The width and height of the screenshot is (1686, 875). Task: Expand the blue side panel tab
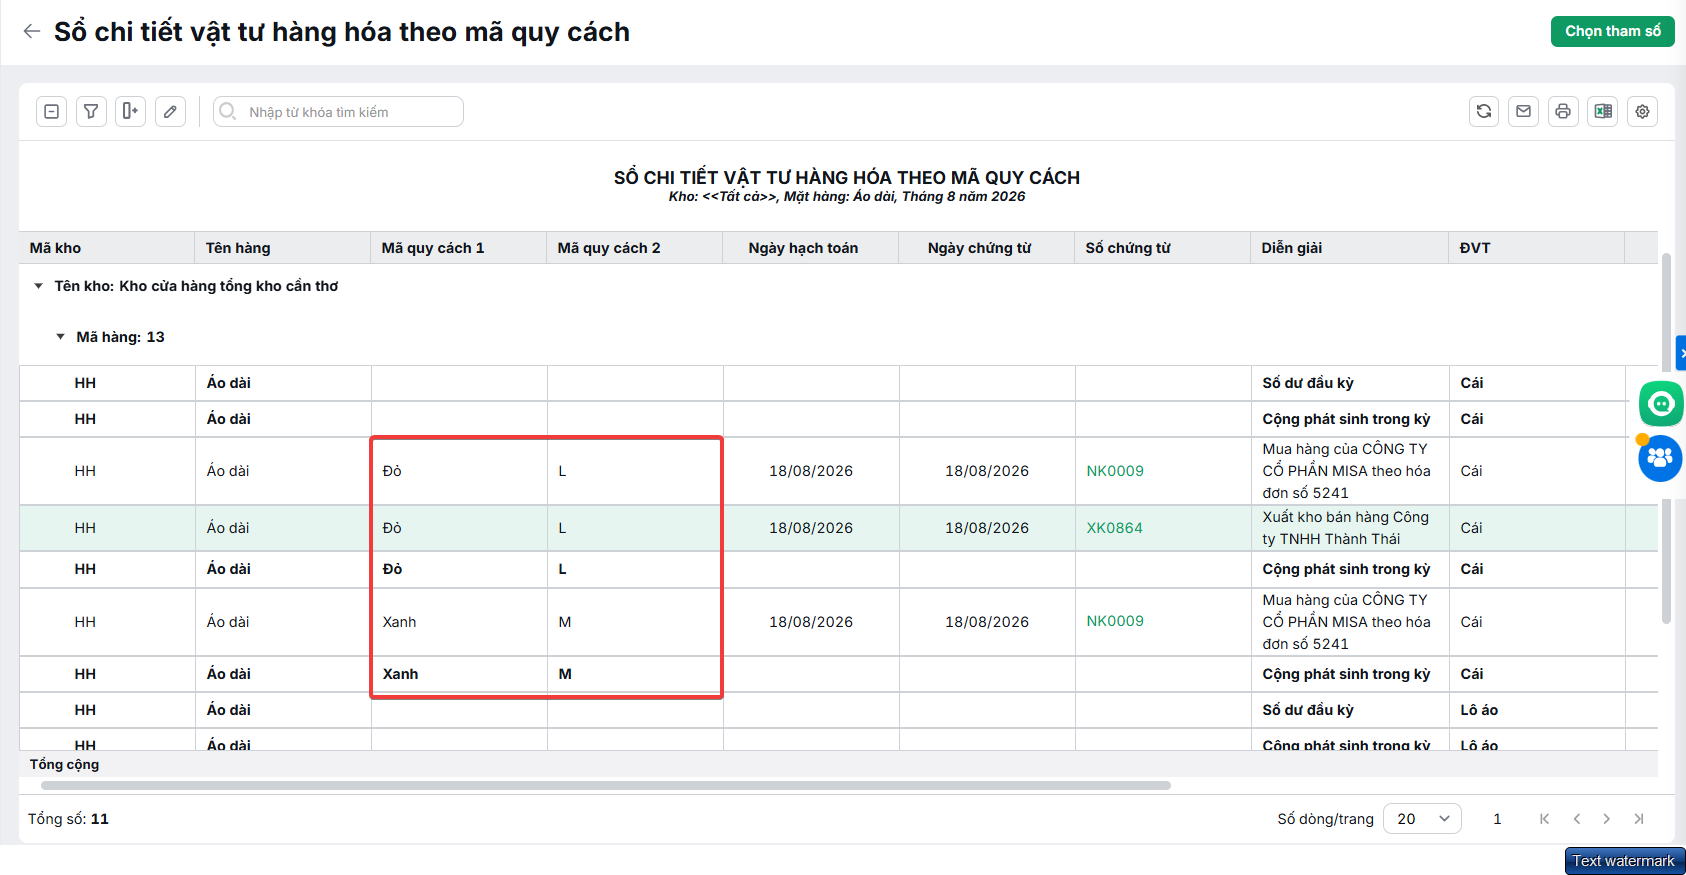click(x=1681, y=353)
